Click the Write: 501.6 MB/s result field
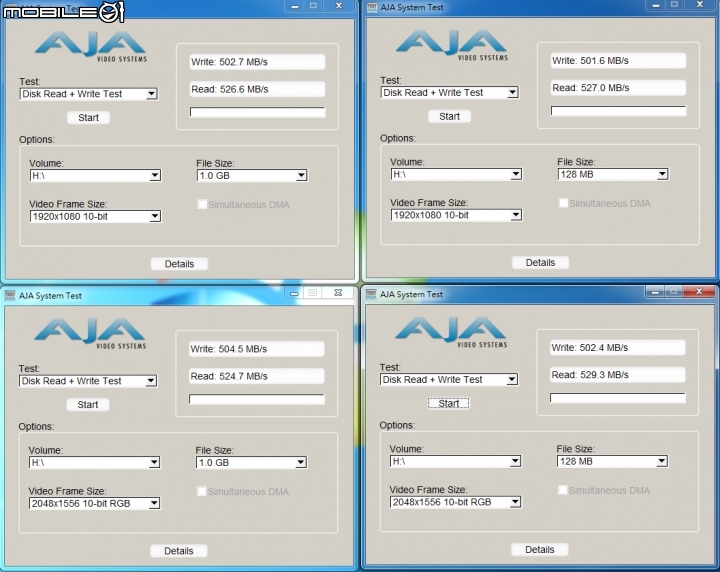 point(618,61)
